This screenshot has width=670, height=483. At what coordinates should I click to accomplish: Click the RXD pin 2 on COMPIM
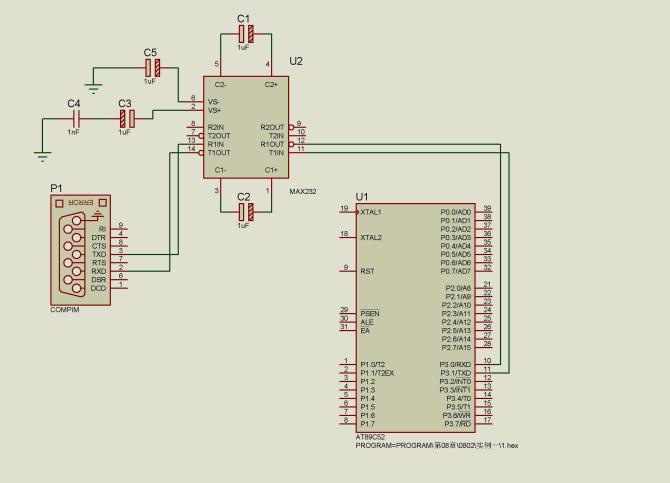pyautogui.click(x=119, y=271)
